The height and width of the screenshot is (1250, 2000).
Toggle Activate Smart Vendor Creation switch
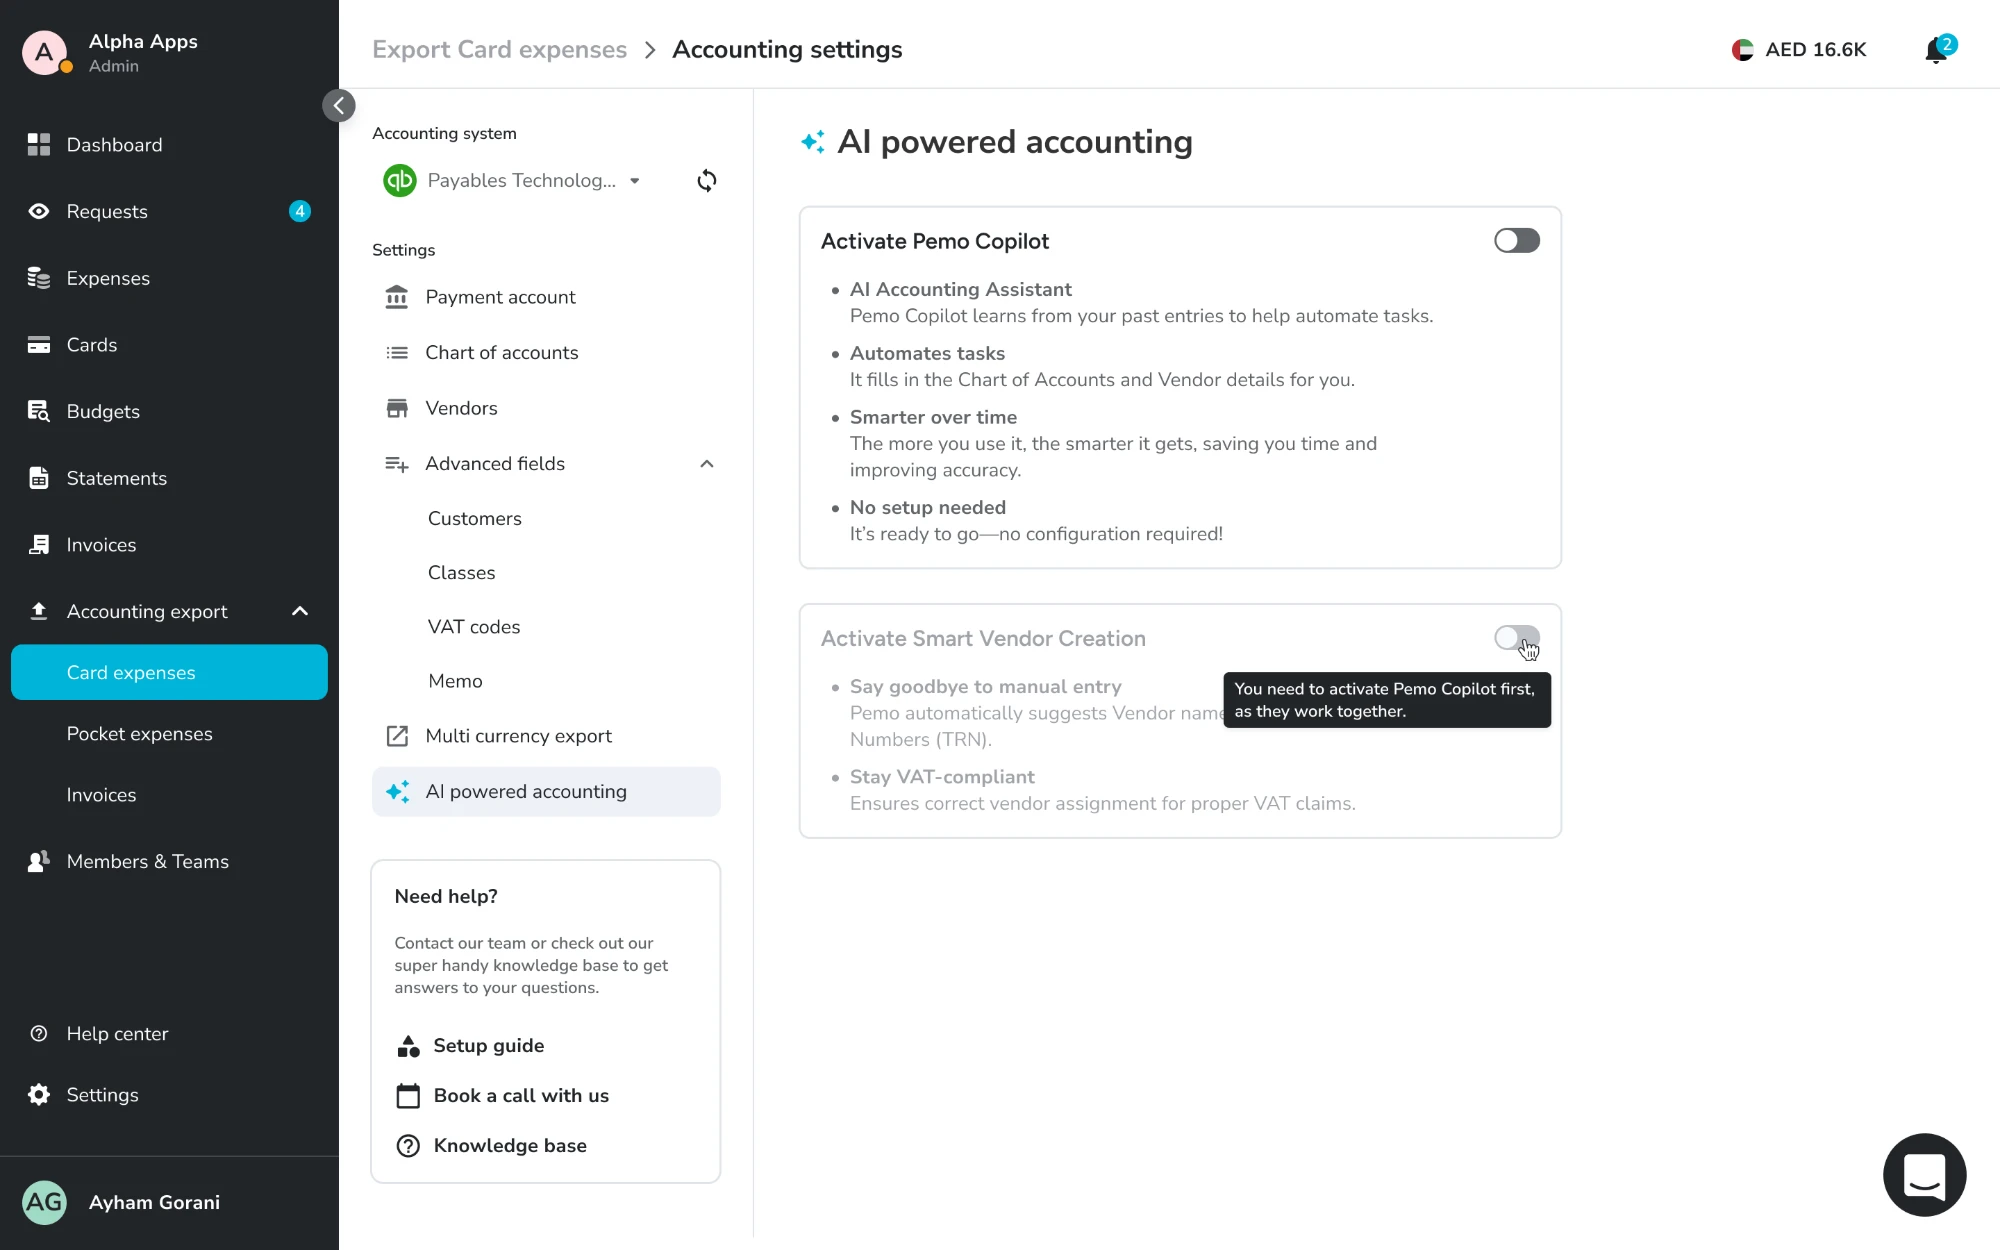point(1517,638)
